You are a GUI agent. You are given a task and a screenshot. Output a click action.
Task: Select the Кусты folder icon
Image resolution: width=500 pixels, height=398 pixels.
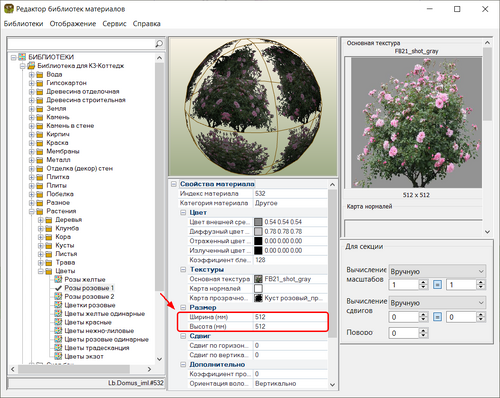pos(49,246)
